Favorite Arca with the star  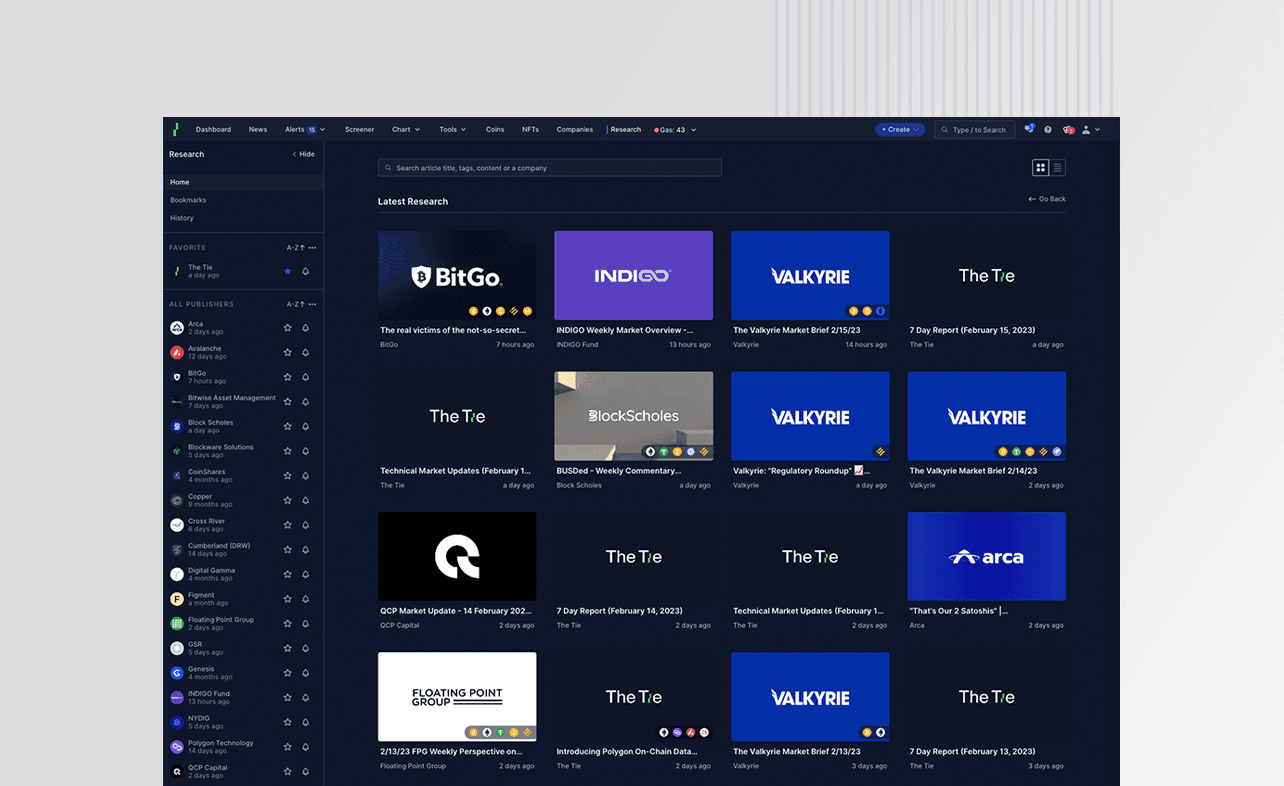(288, 327)
